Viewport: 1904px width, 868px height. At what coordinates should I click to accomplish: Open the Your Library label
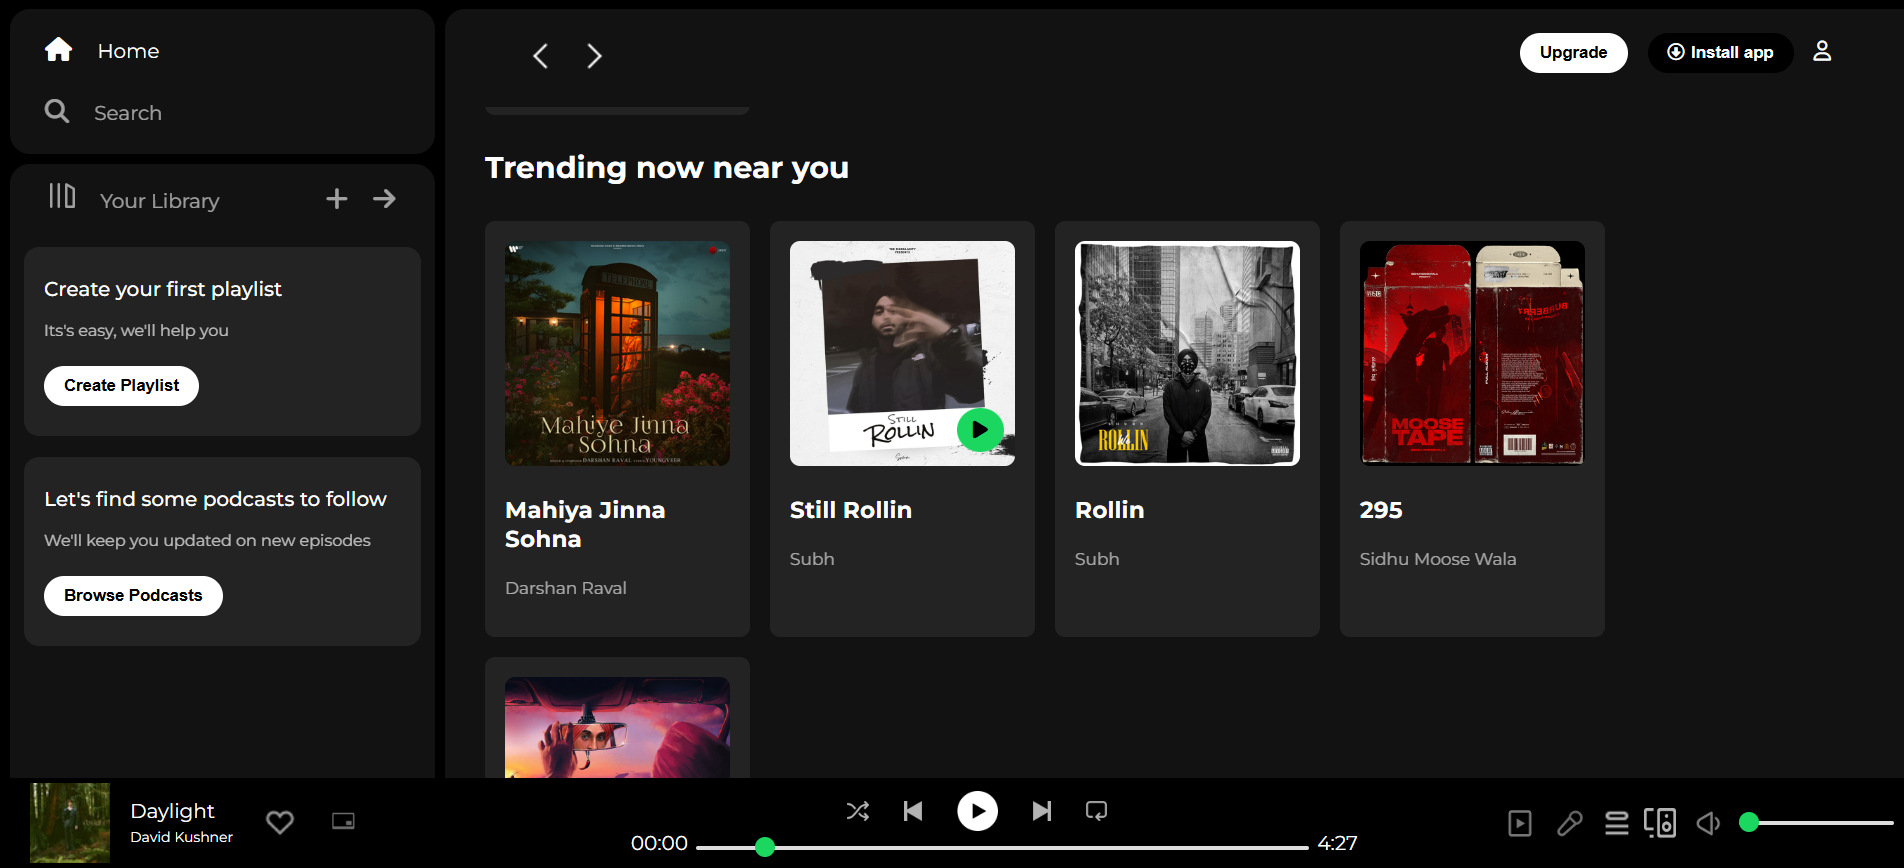pos(160,201)
